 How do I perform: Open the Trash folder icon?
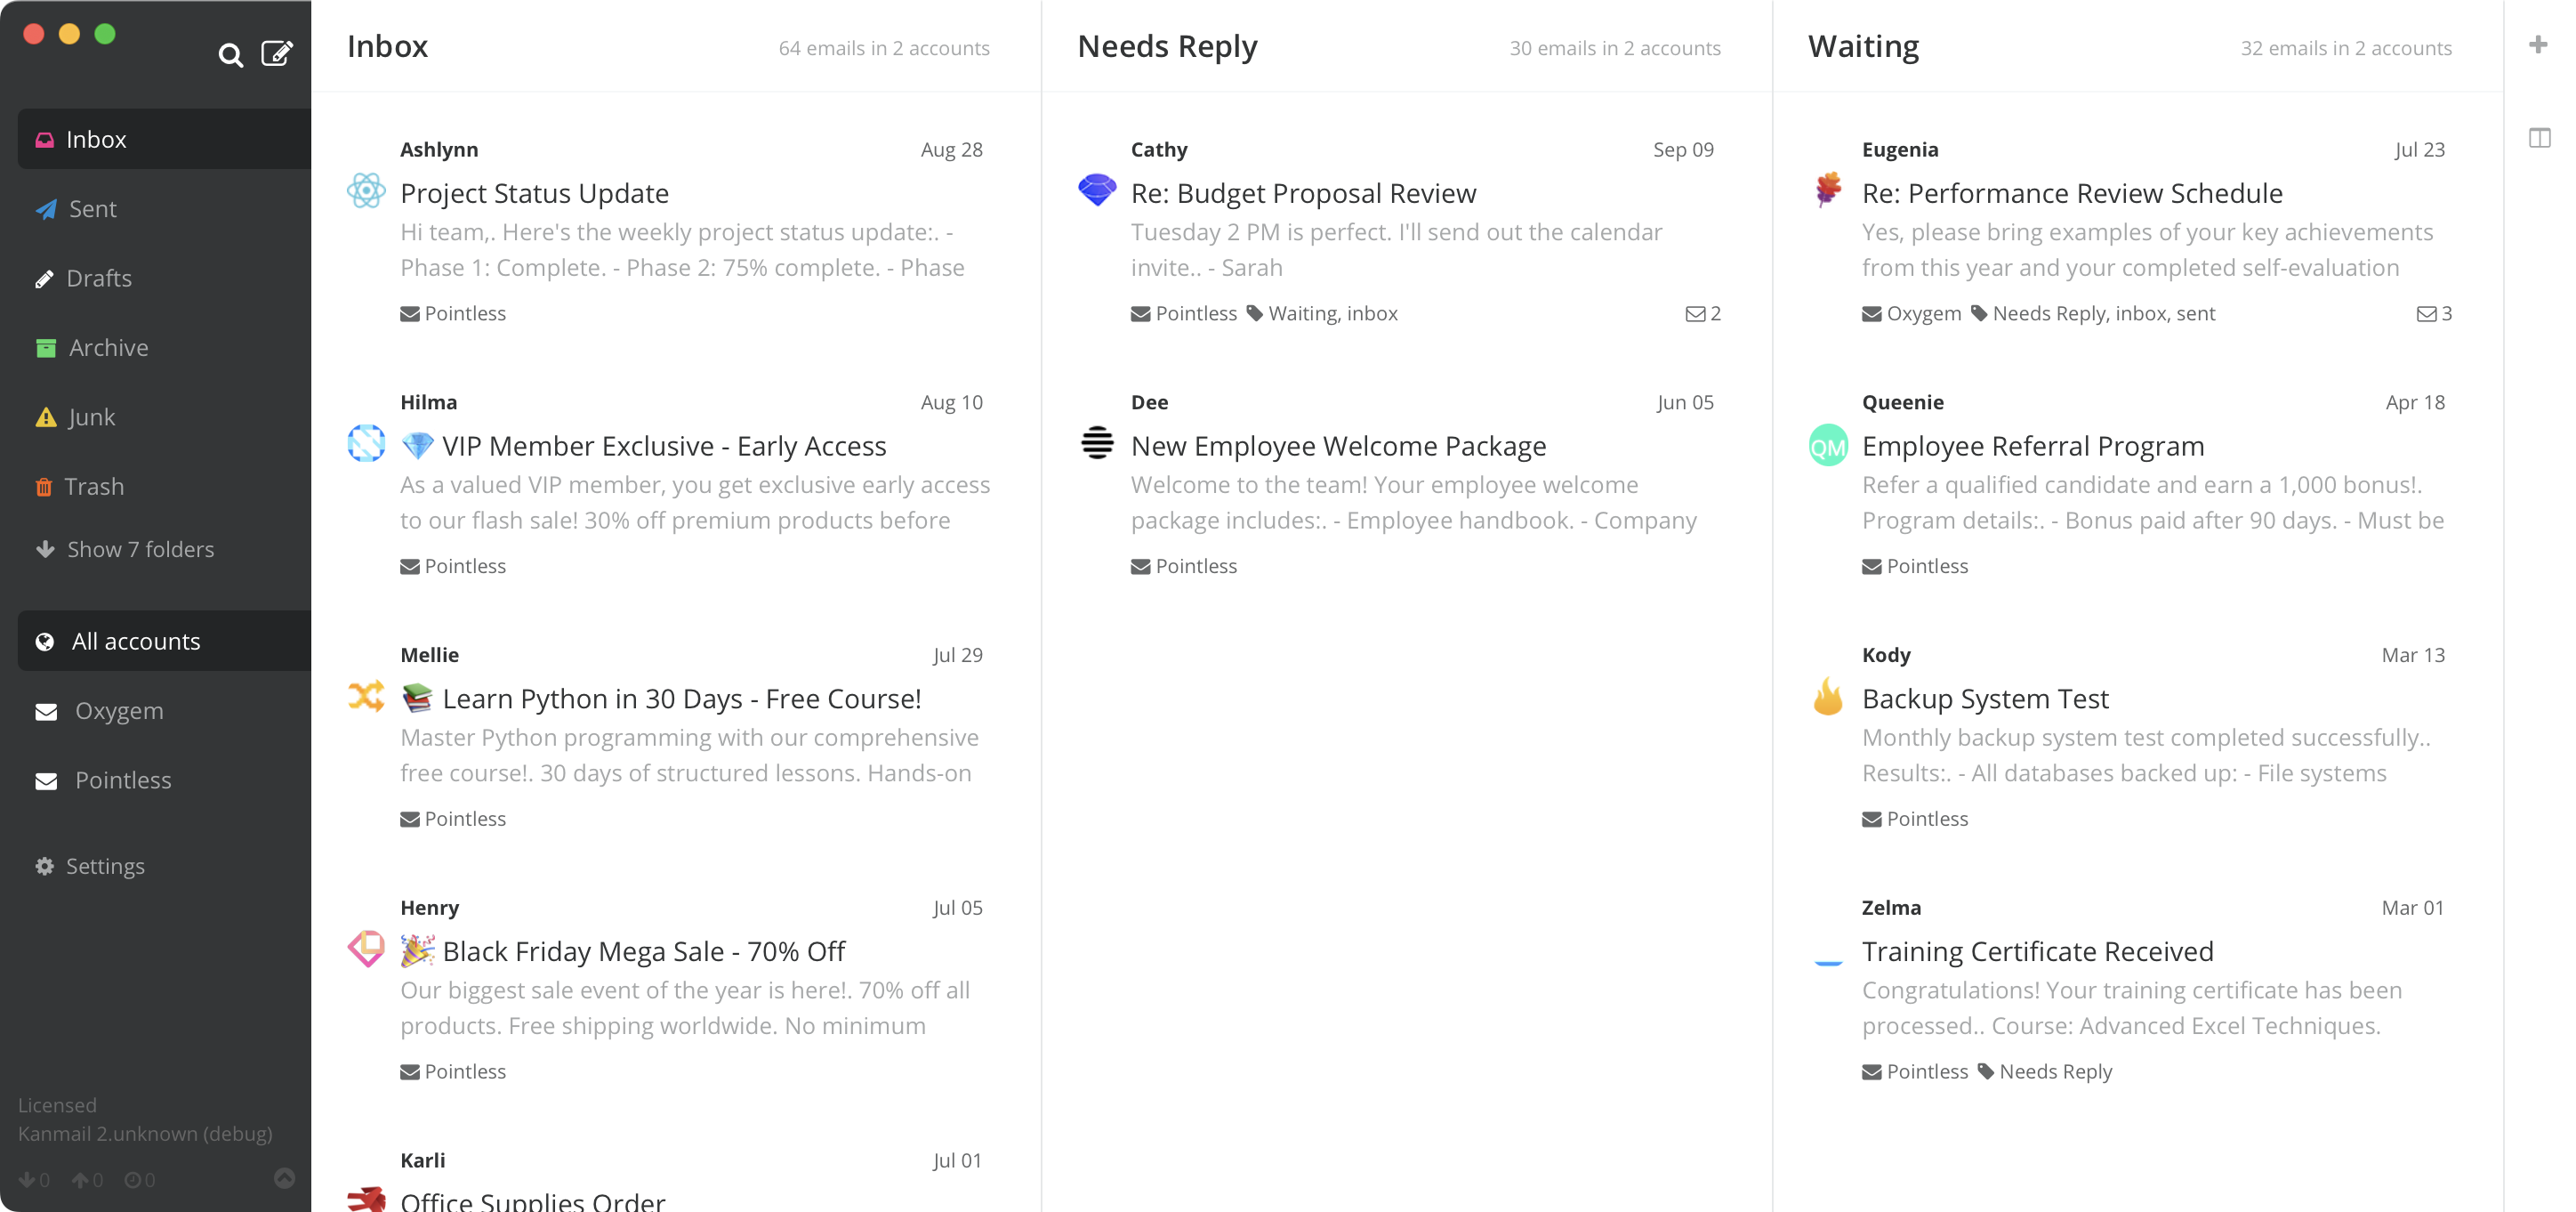click(x=45, y=486)
